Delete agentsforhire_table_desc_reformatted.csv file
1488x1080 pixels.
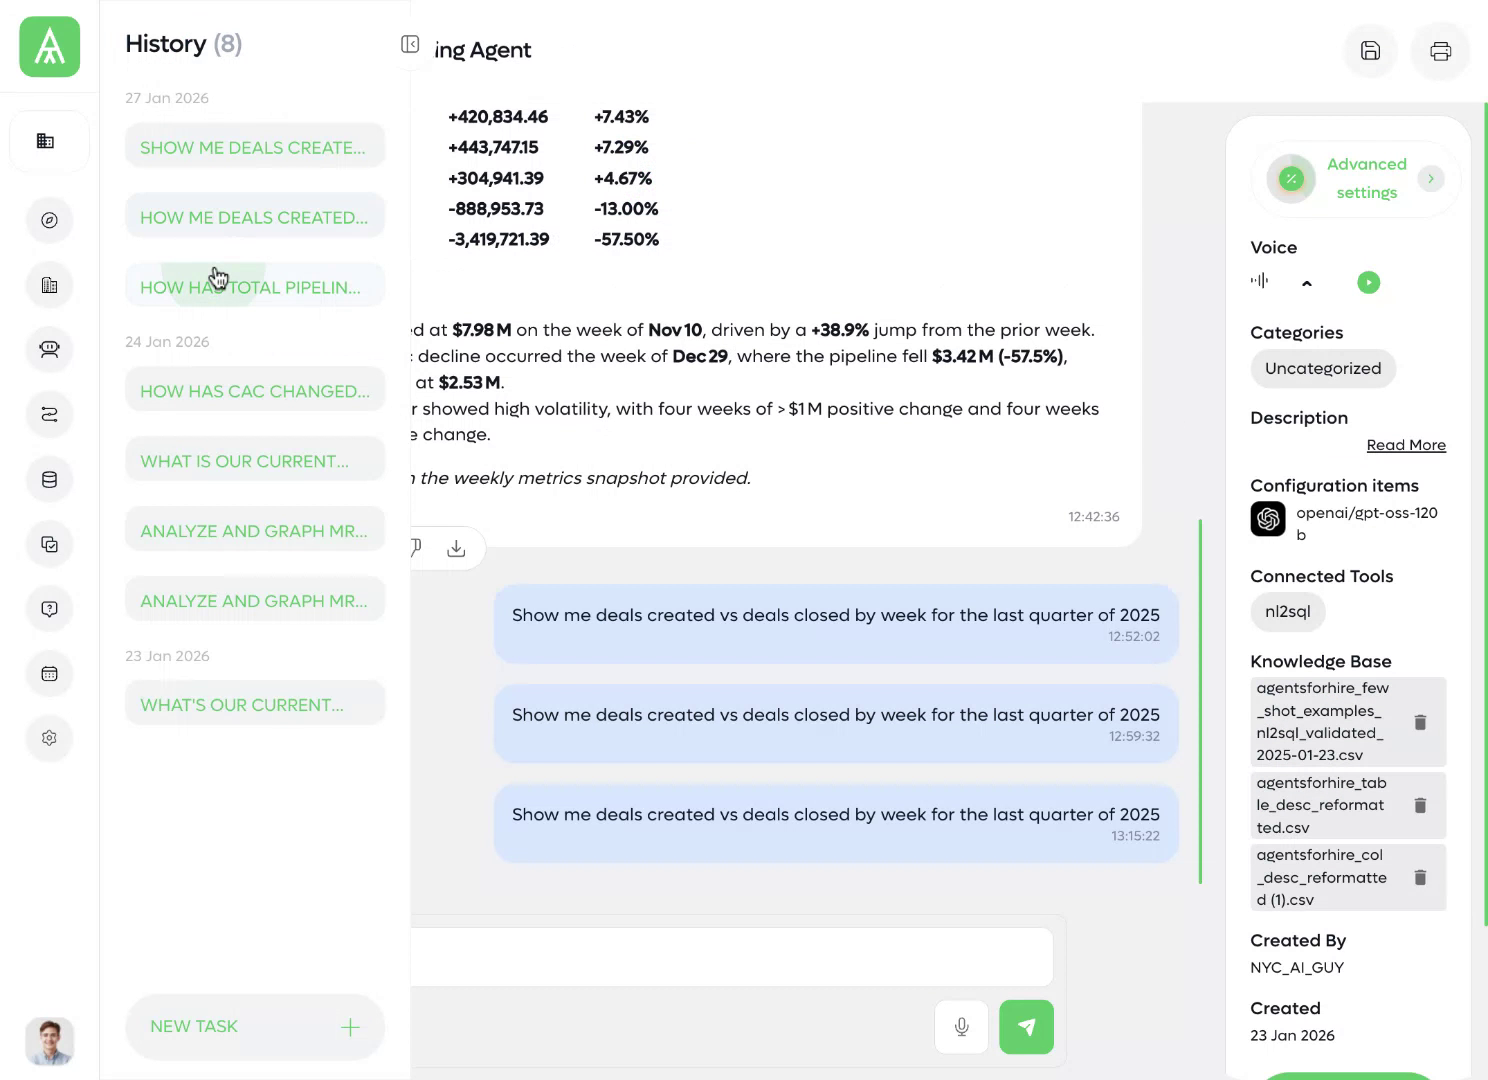tap(1420, 805)
